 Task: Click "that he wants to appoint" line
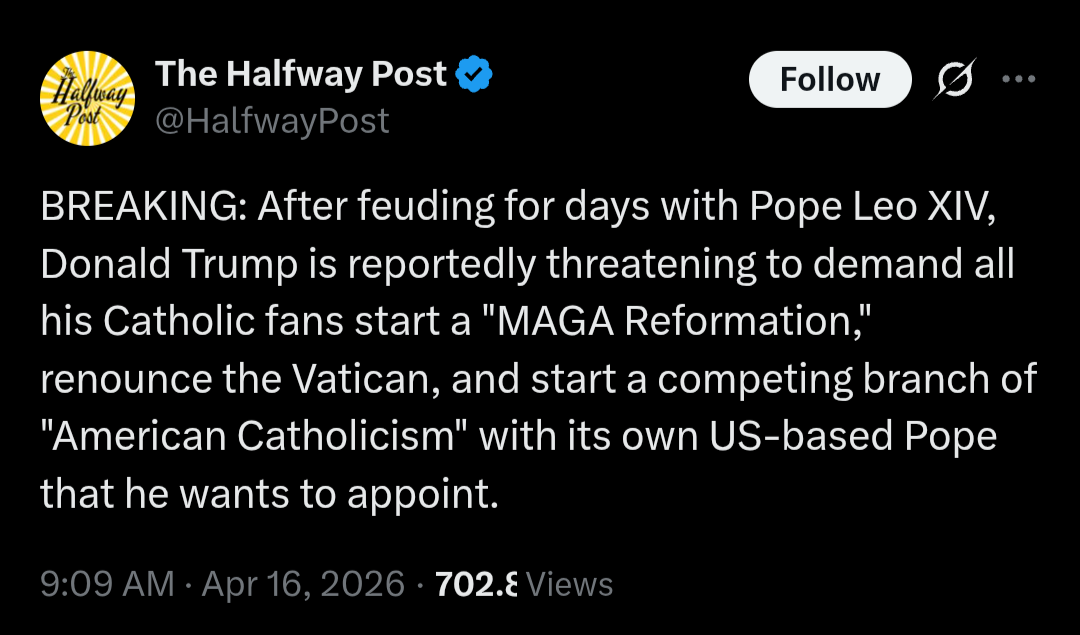point(268,494)
